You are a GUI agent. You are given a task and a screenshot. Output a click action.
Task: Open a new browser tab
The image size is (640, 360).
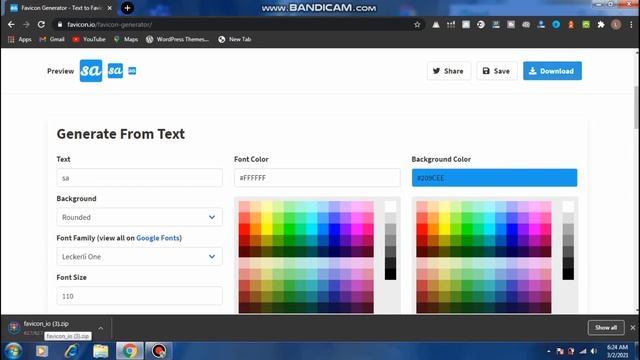click(x=127, y=8)
